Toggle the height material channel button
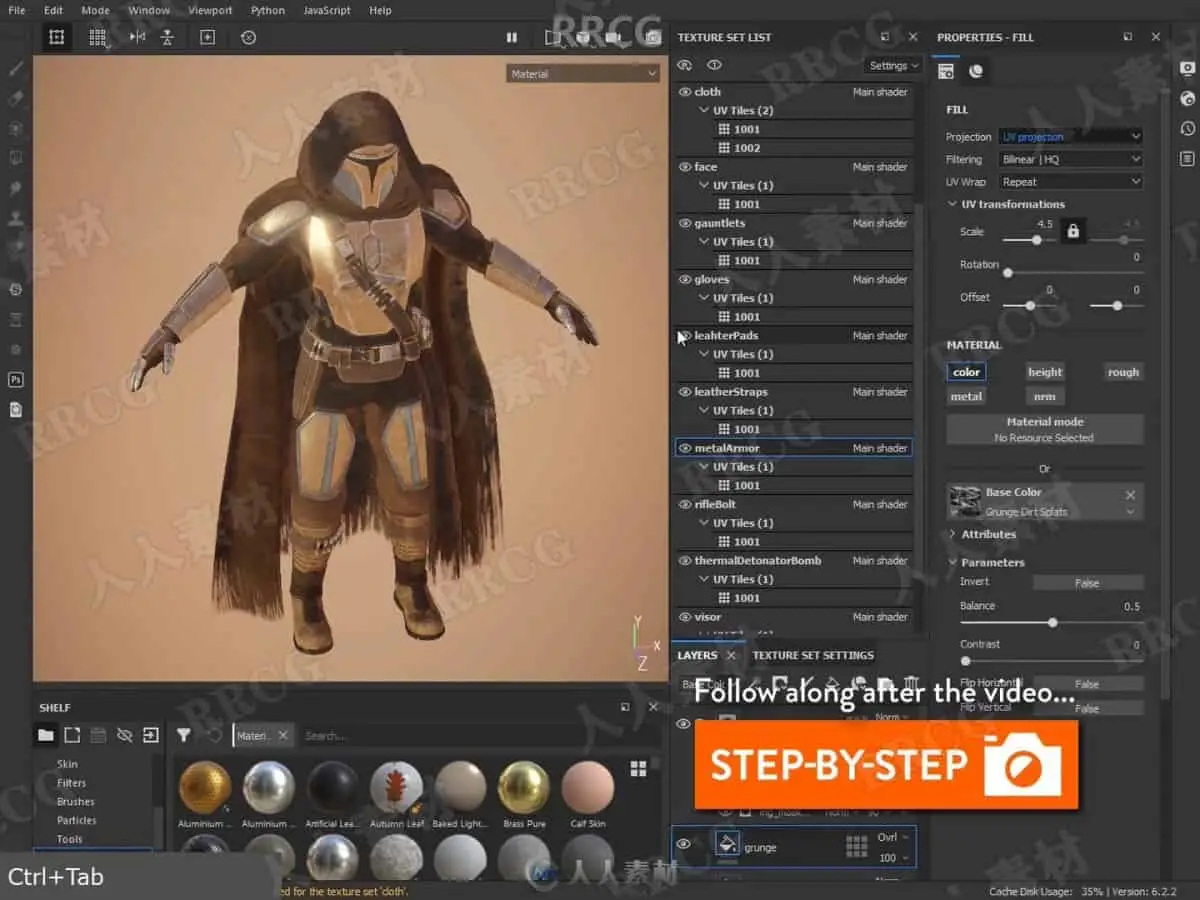Viewport: 1200px width, 900px height. click(1045, 372)
